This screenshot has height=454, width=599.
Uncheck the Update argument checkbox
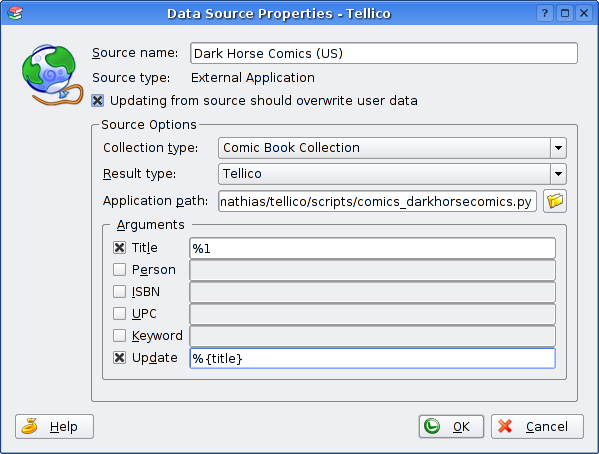click(x=120, y=358)
